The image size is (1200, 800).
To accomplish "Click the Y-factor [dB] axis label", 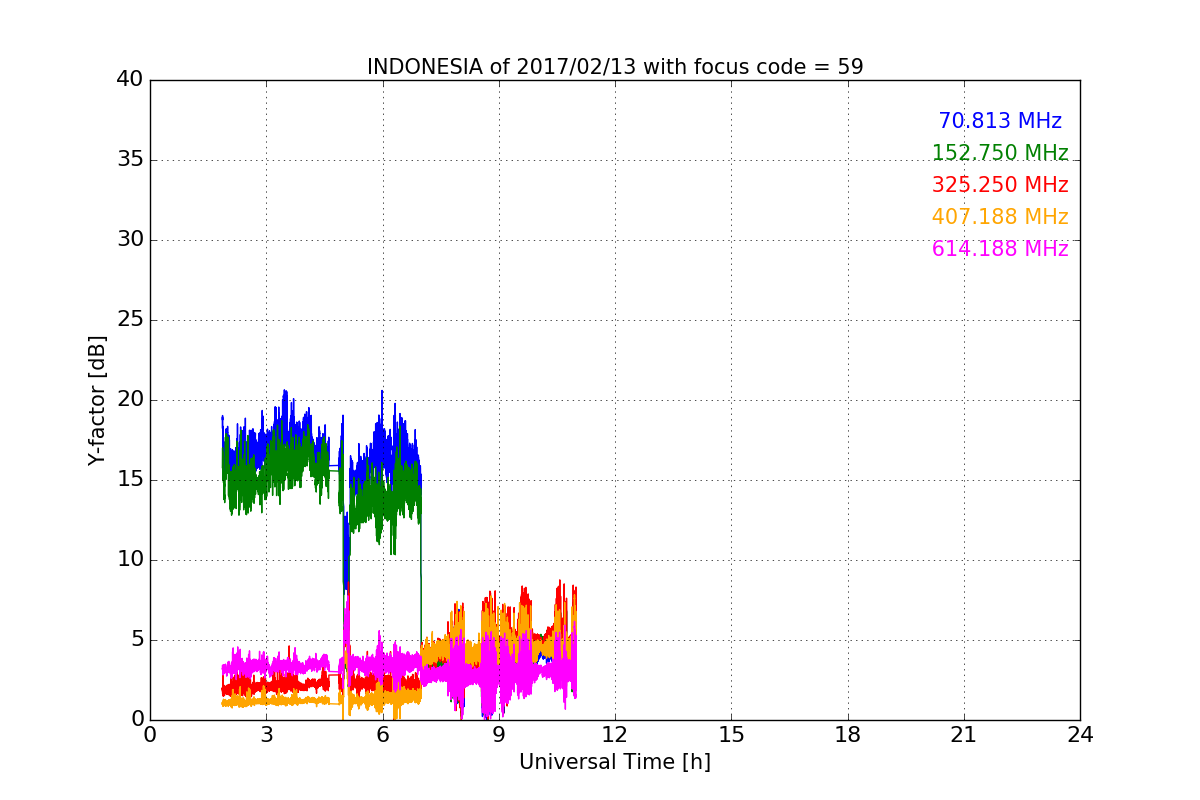I will (97, 400).
